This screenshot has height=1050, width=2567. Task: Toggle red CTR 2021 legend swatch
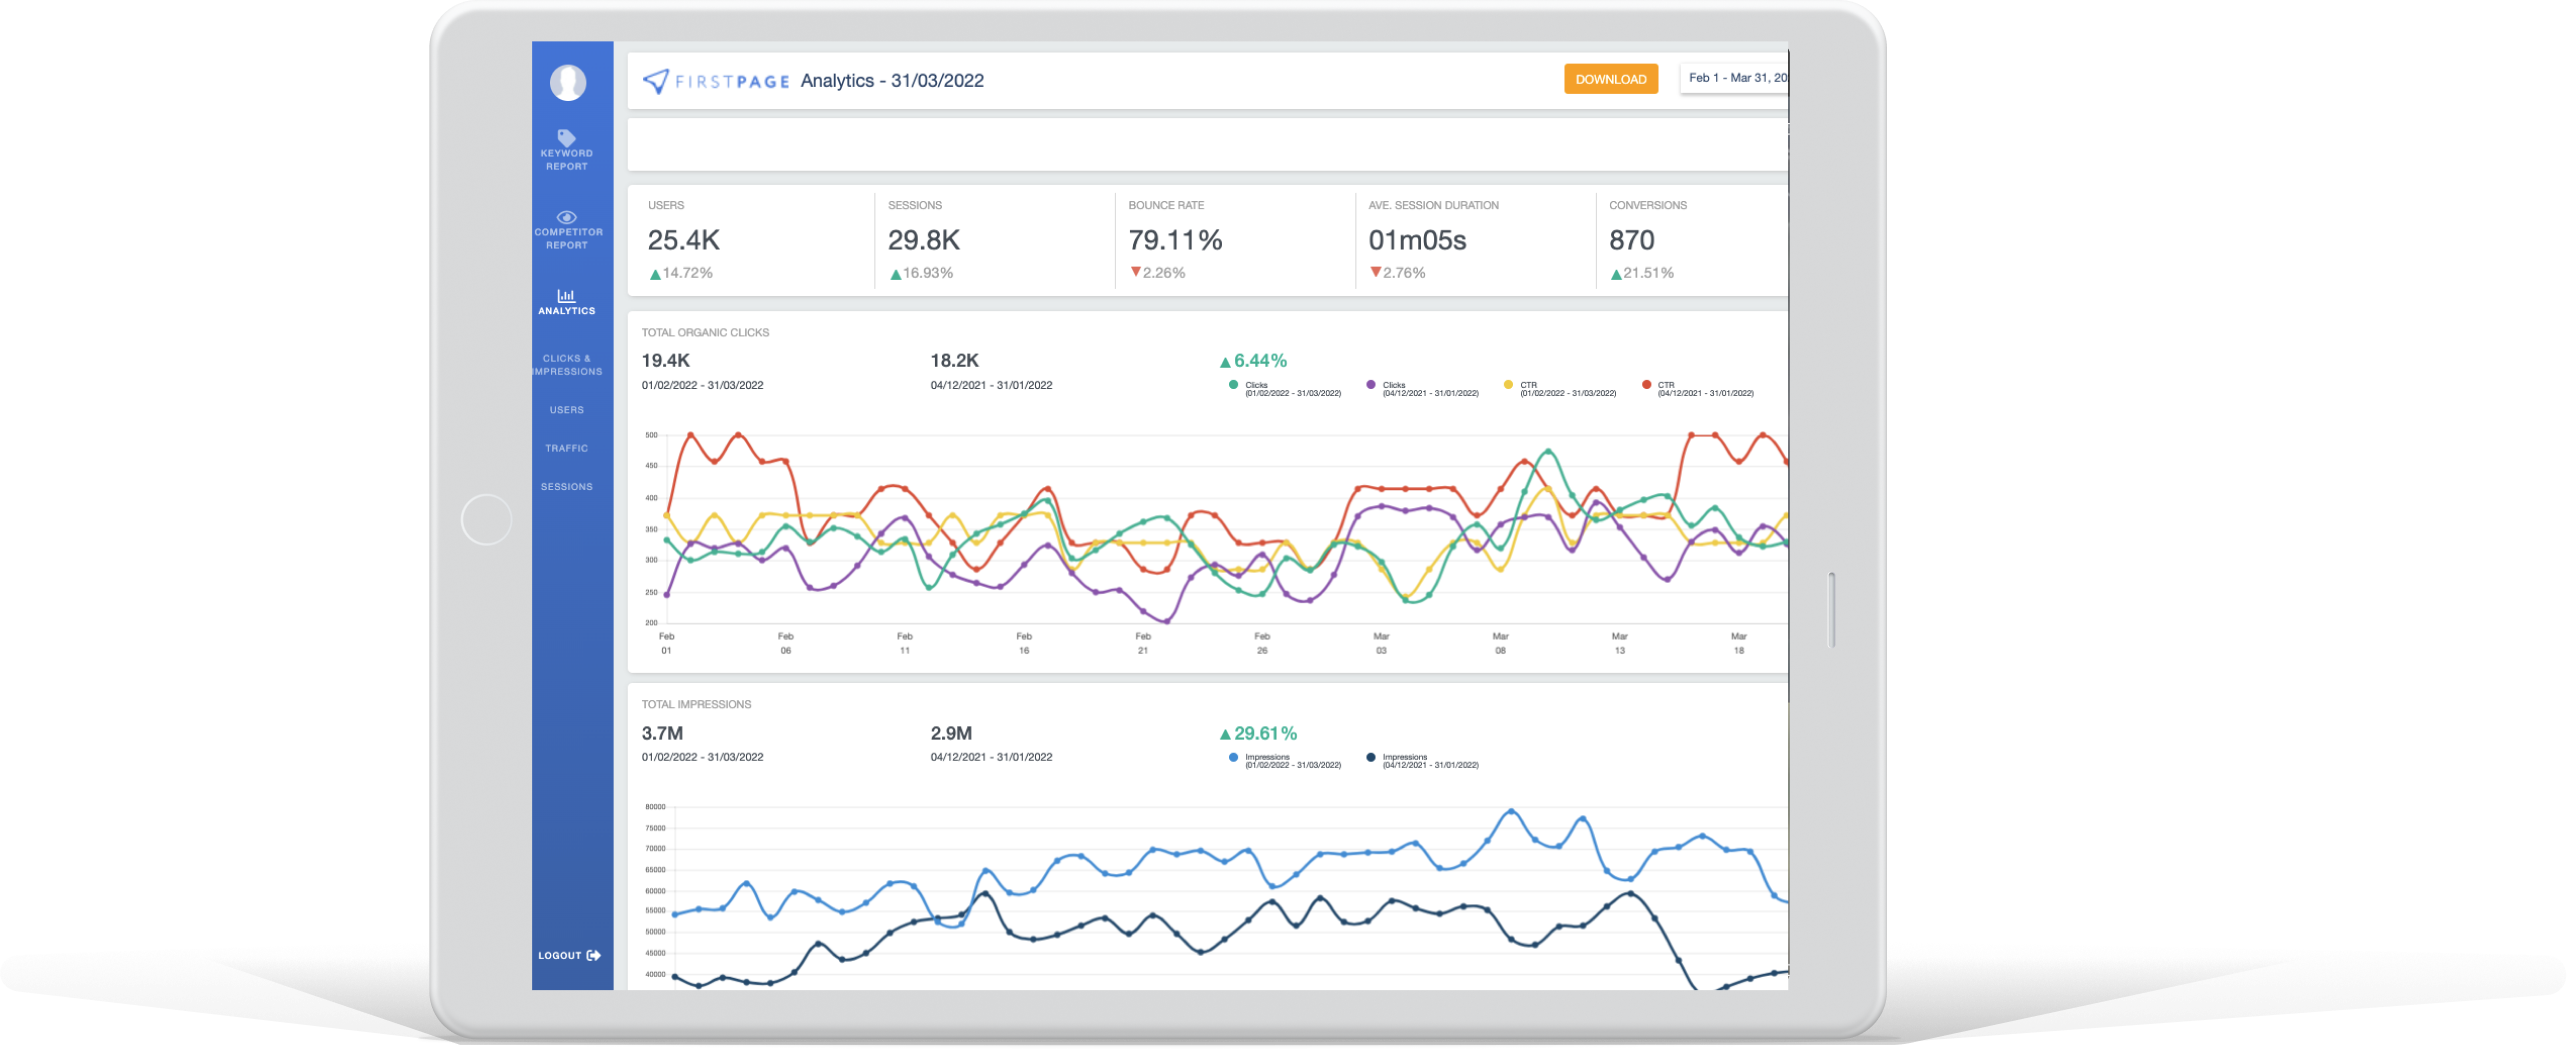[1646, 385]
